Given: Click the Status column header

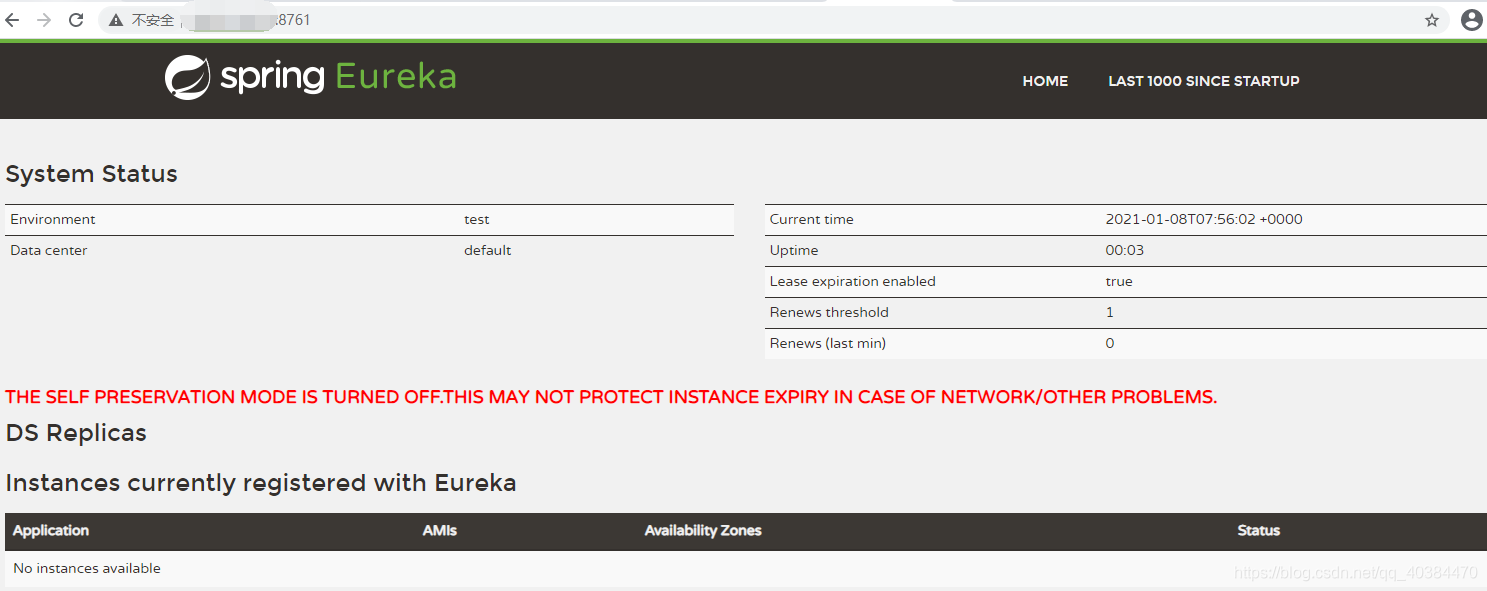Looking at the screenshot, I should pos(1259,531).
